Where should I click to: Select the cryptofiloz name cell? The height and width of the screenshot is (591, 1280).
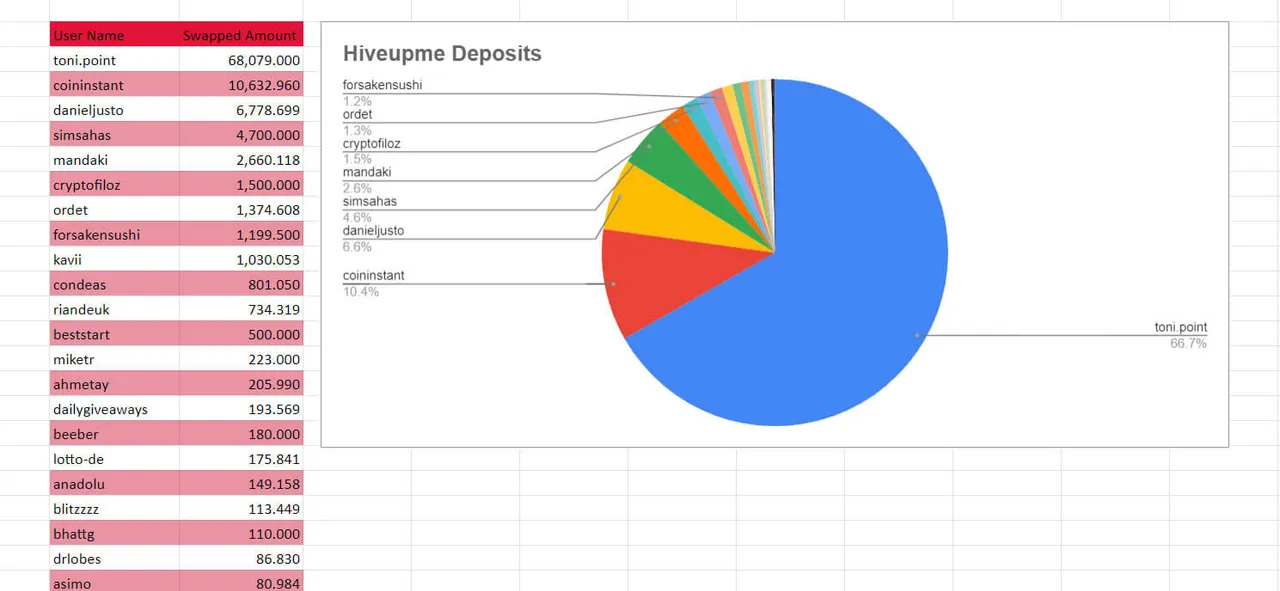coord(115,185)
